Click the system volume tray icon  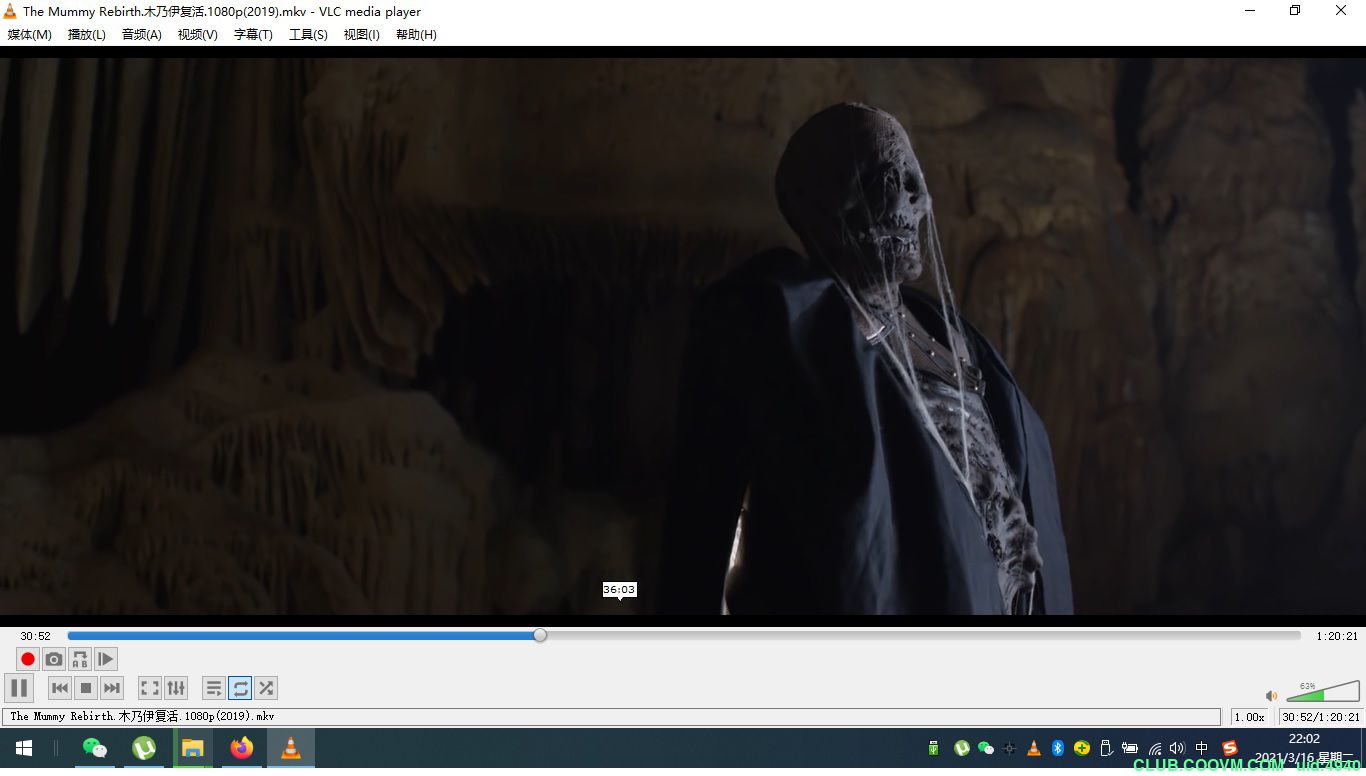point(1177,748)
